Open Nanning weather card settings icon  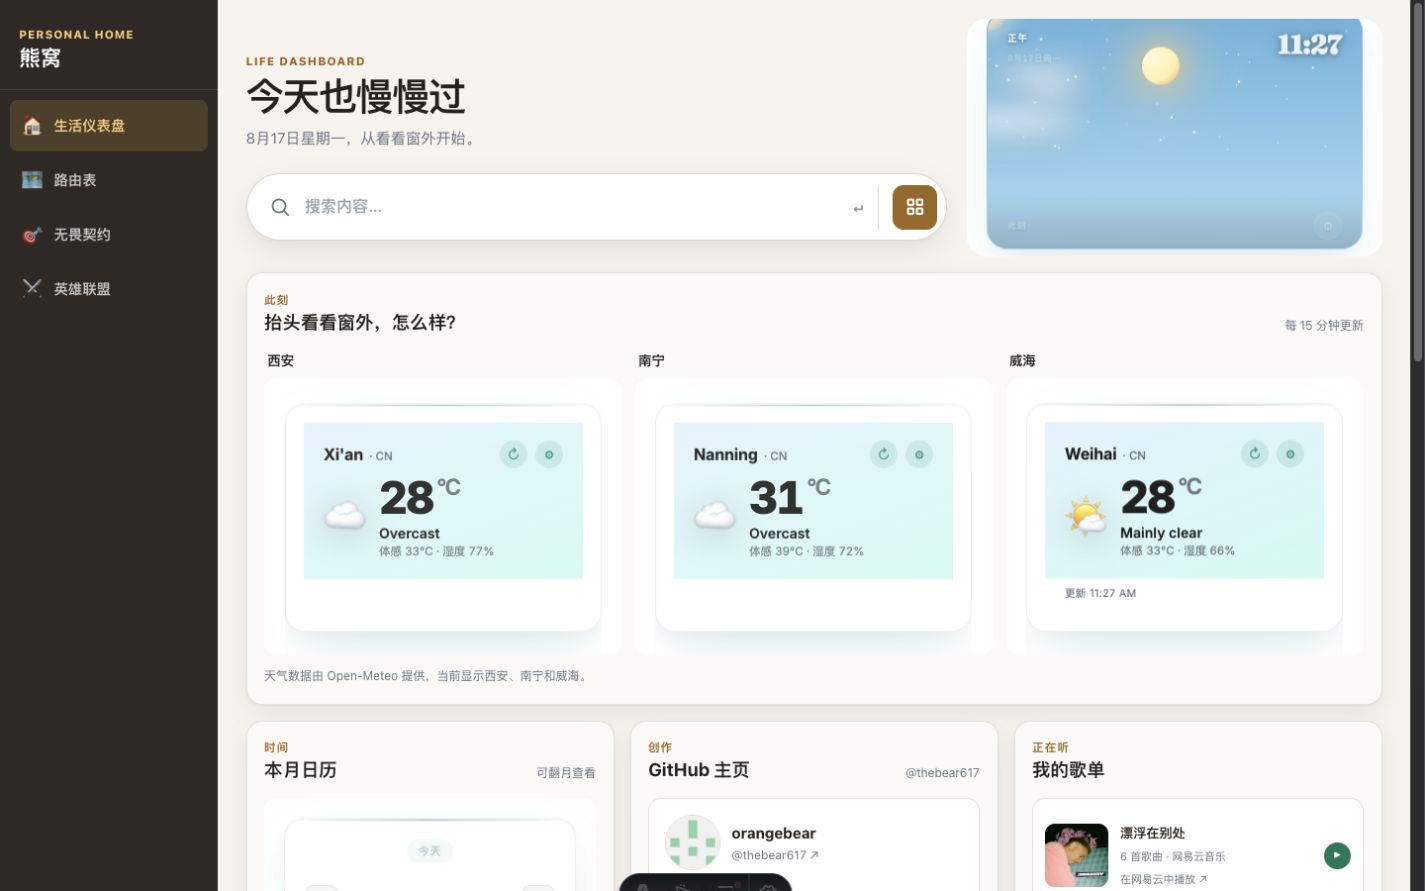click(919, 454)
